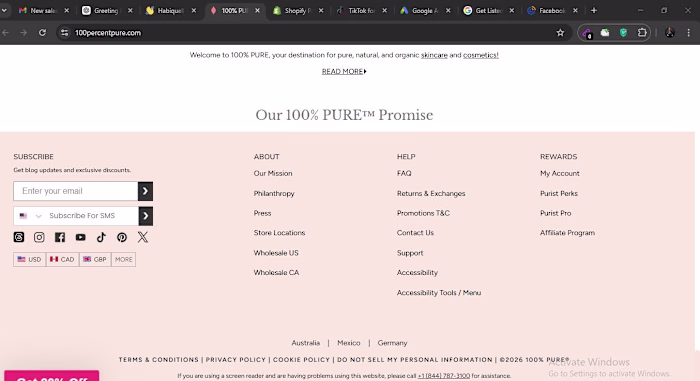Open Wholesale US link
700x381 pixels.
pos(276,253)
